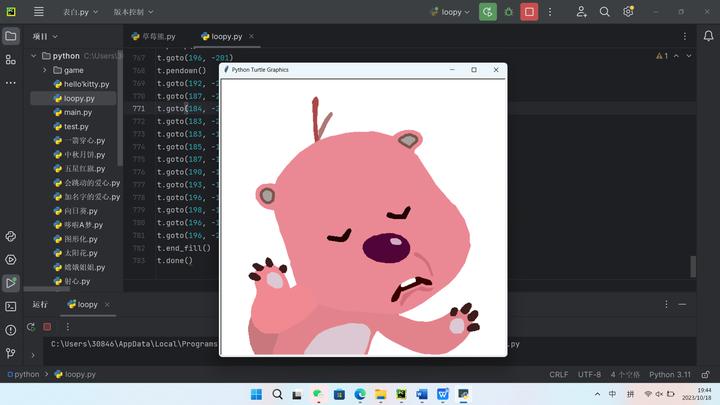The height and width of the screenshot is (405, 720).
Task: Stop process in Run panel toolbar
Action: pos(47,326)
